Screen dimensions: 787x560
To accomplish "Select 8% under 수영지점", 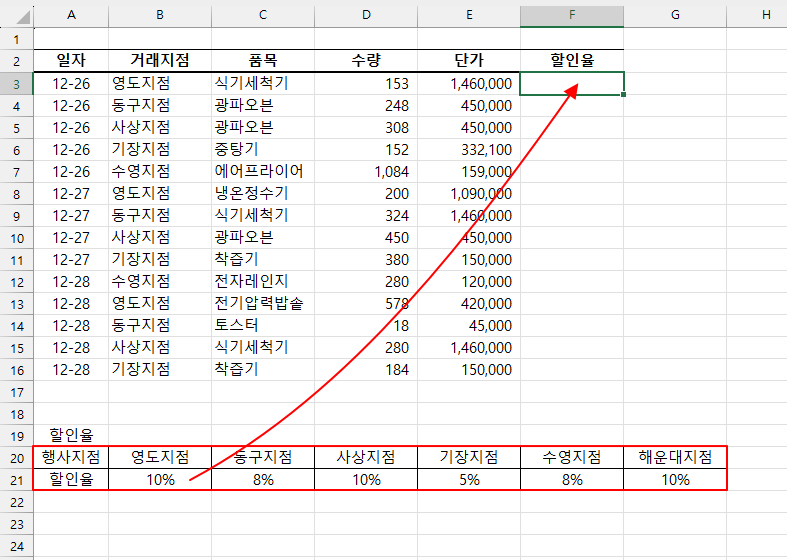I will [572, 480].
